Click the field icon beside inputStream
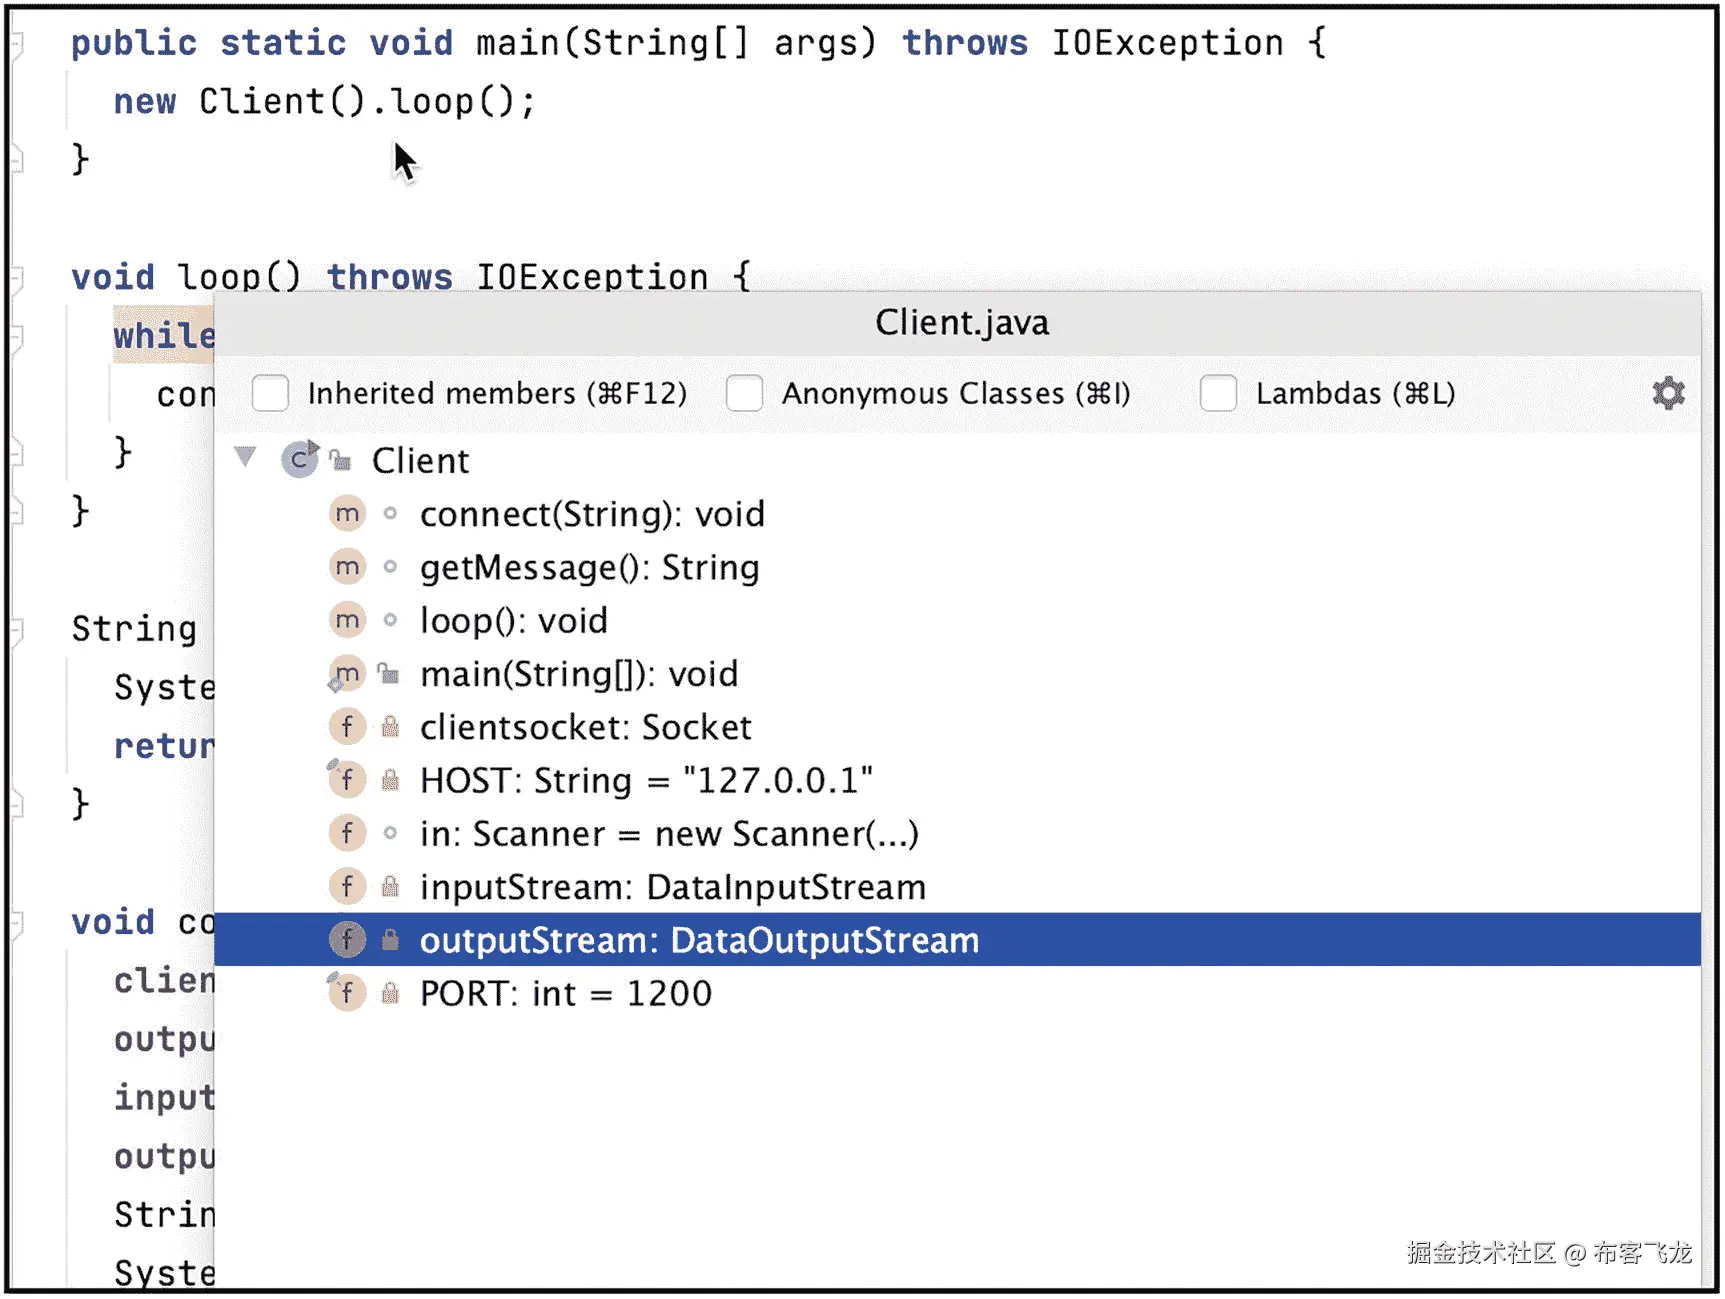 click(x=347, y=886)
